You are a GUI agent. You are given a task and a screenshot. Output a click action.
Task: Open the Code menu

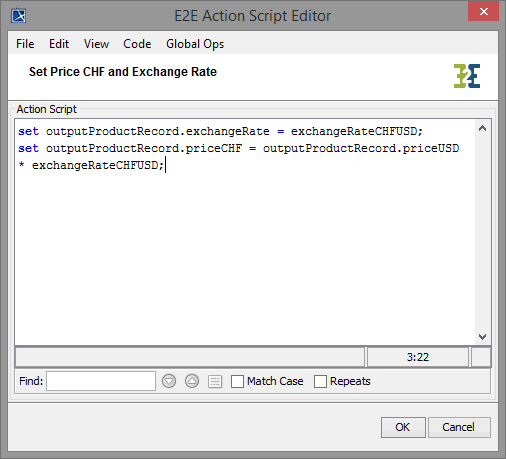click(137, 44)
